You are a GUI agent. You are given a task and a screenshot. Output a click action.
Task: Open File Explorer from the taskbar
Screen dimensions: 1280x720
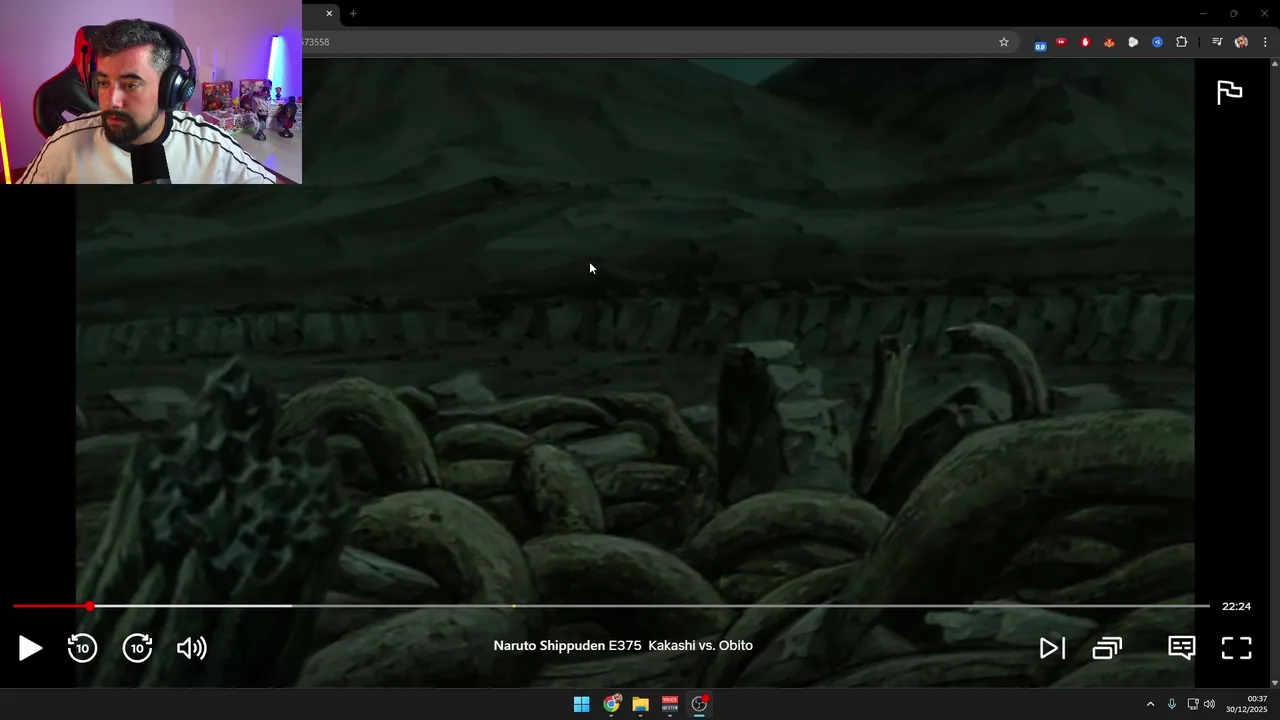tap(640, 704)
